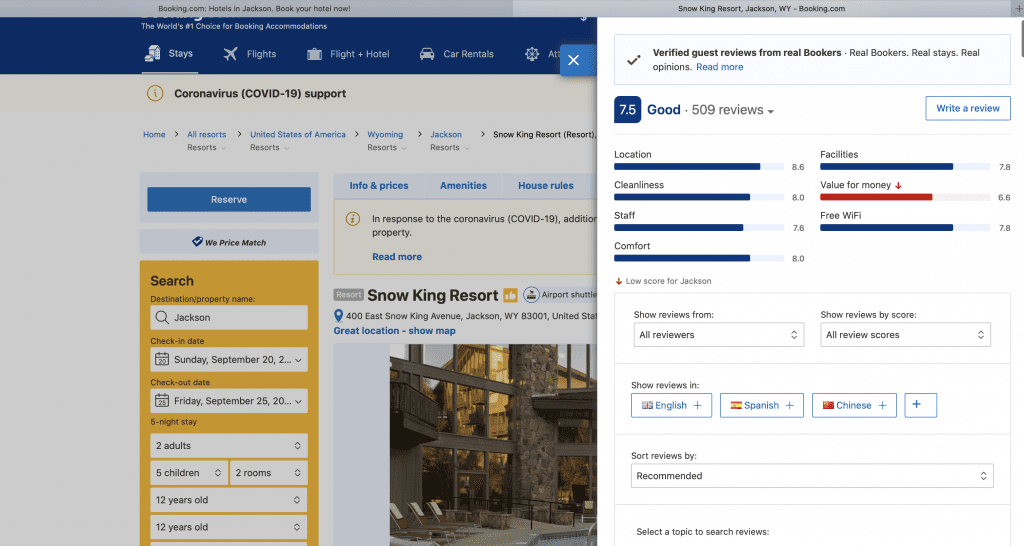Click Read more in COVID property notice

pos(397,257)
